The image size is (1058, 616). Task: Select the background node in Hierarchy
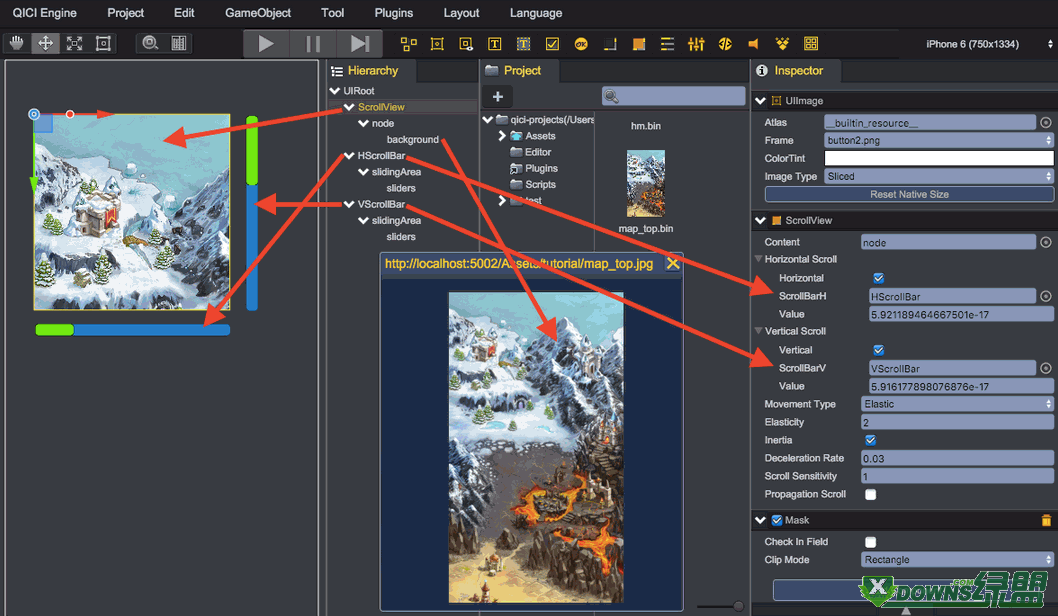pyautogui.click(x=412, y=139)
